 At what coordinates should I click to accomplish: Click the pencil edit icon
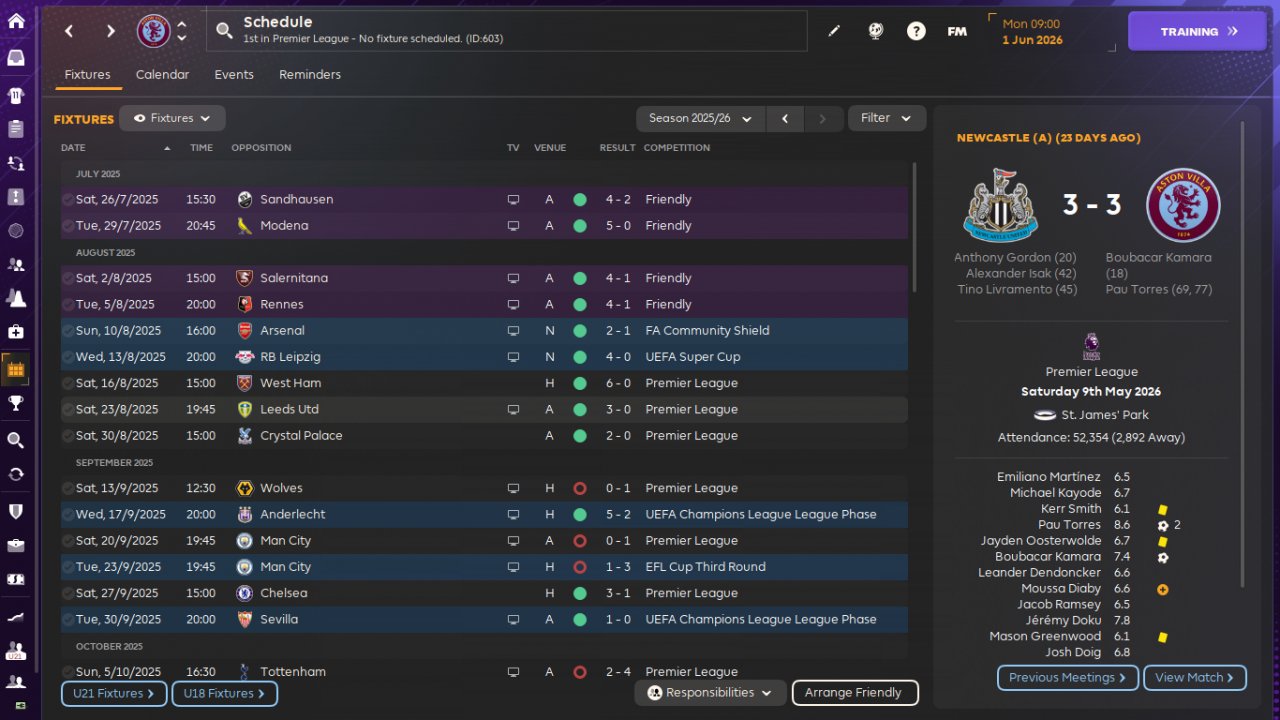(x=834, y=31)
